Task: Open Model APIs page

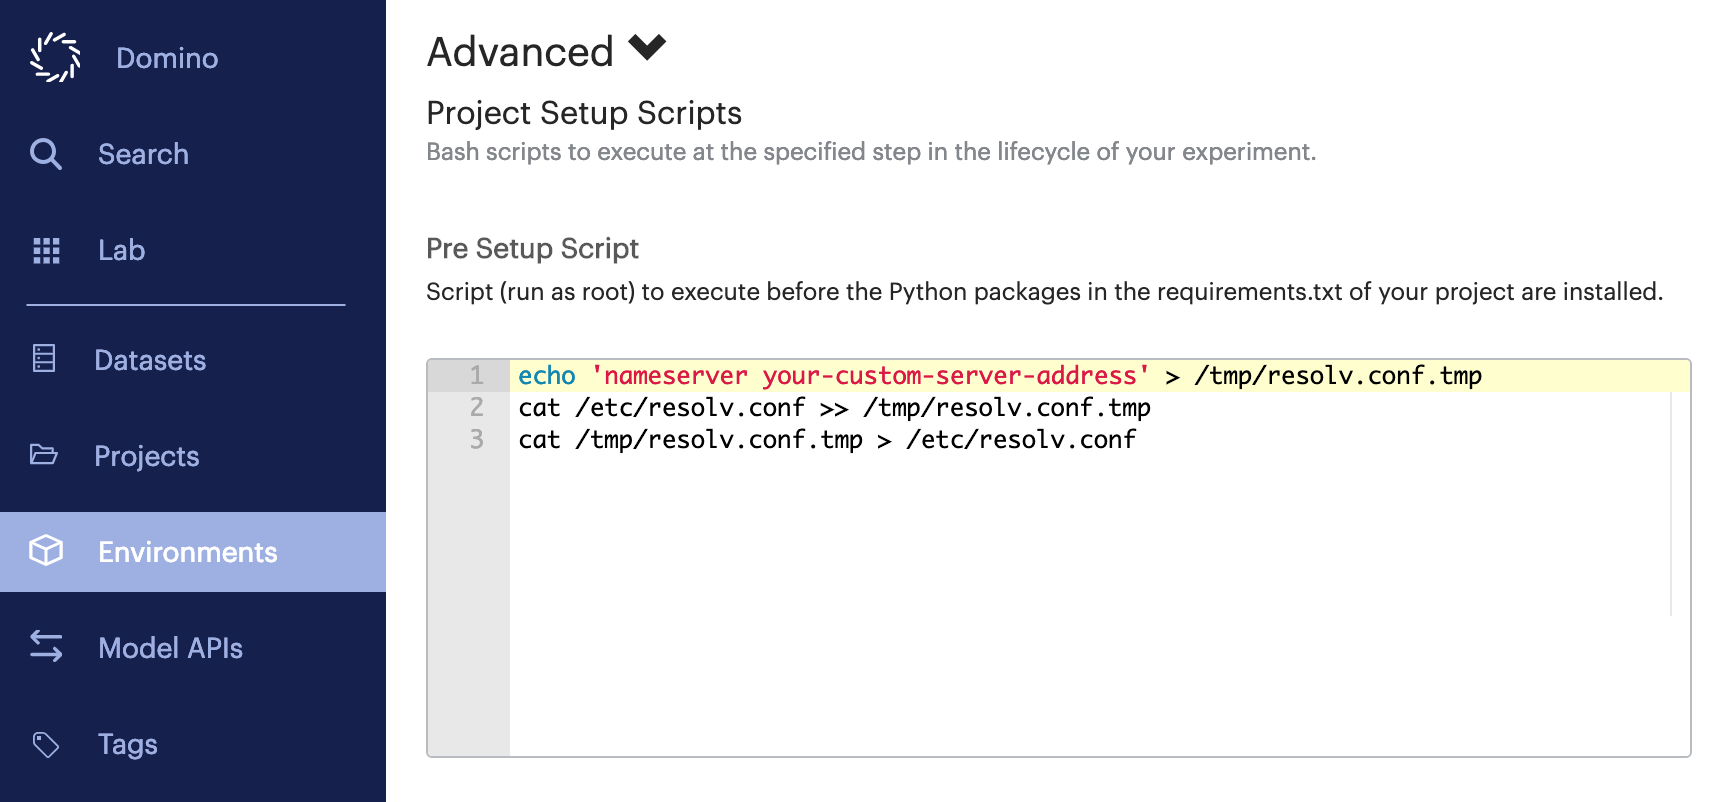Action: click(170, 648)
